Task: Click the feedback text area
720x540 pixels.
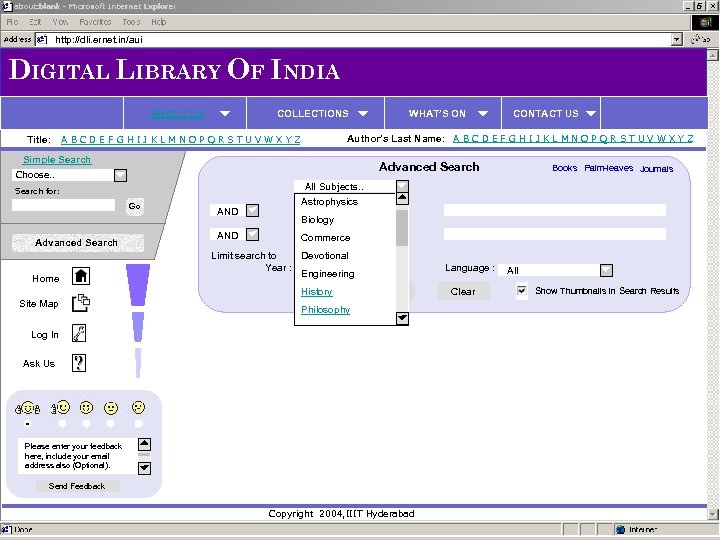Action: [77, 456]
